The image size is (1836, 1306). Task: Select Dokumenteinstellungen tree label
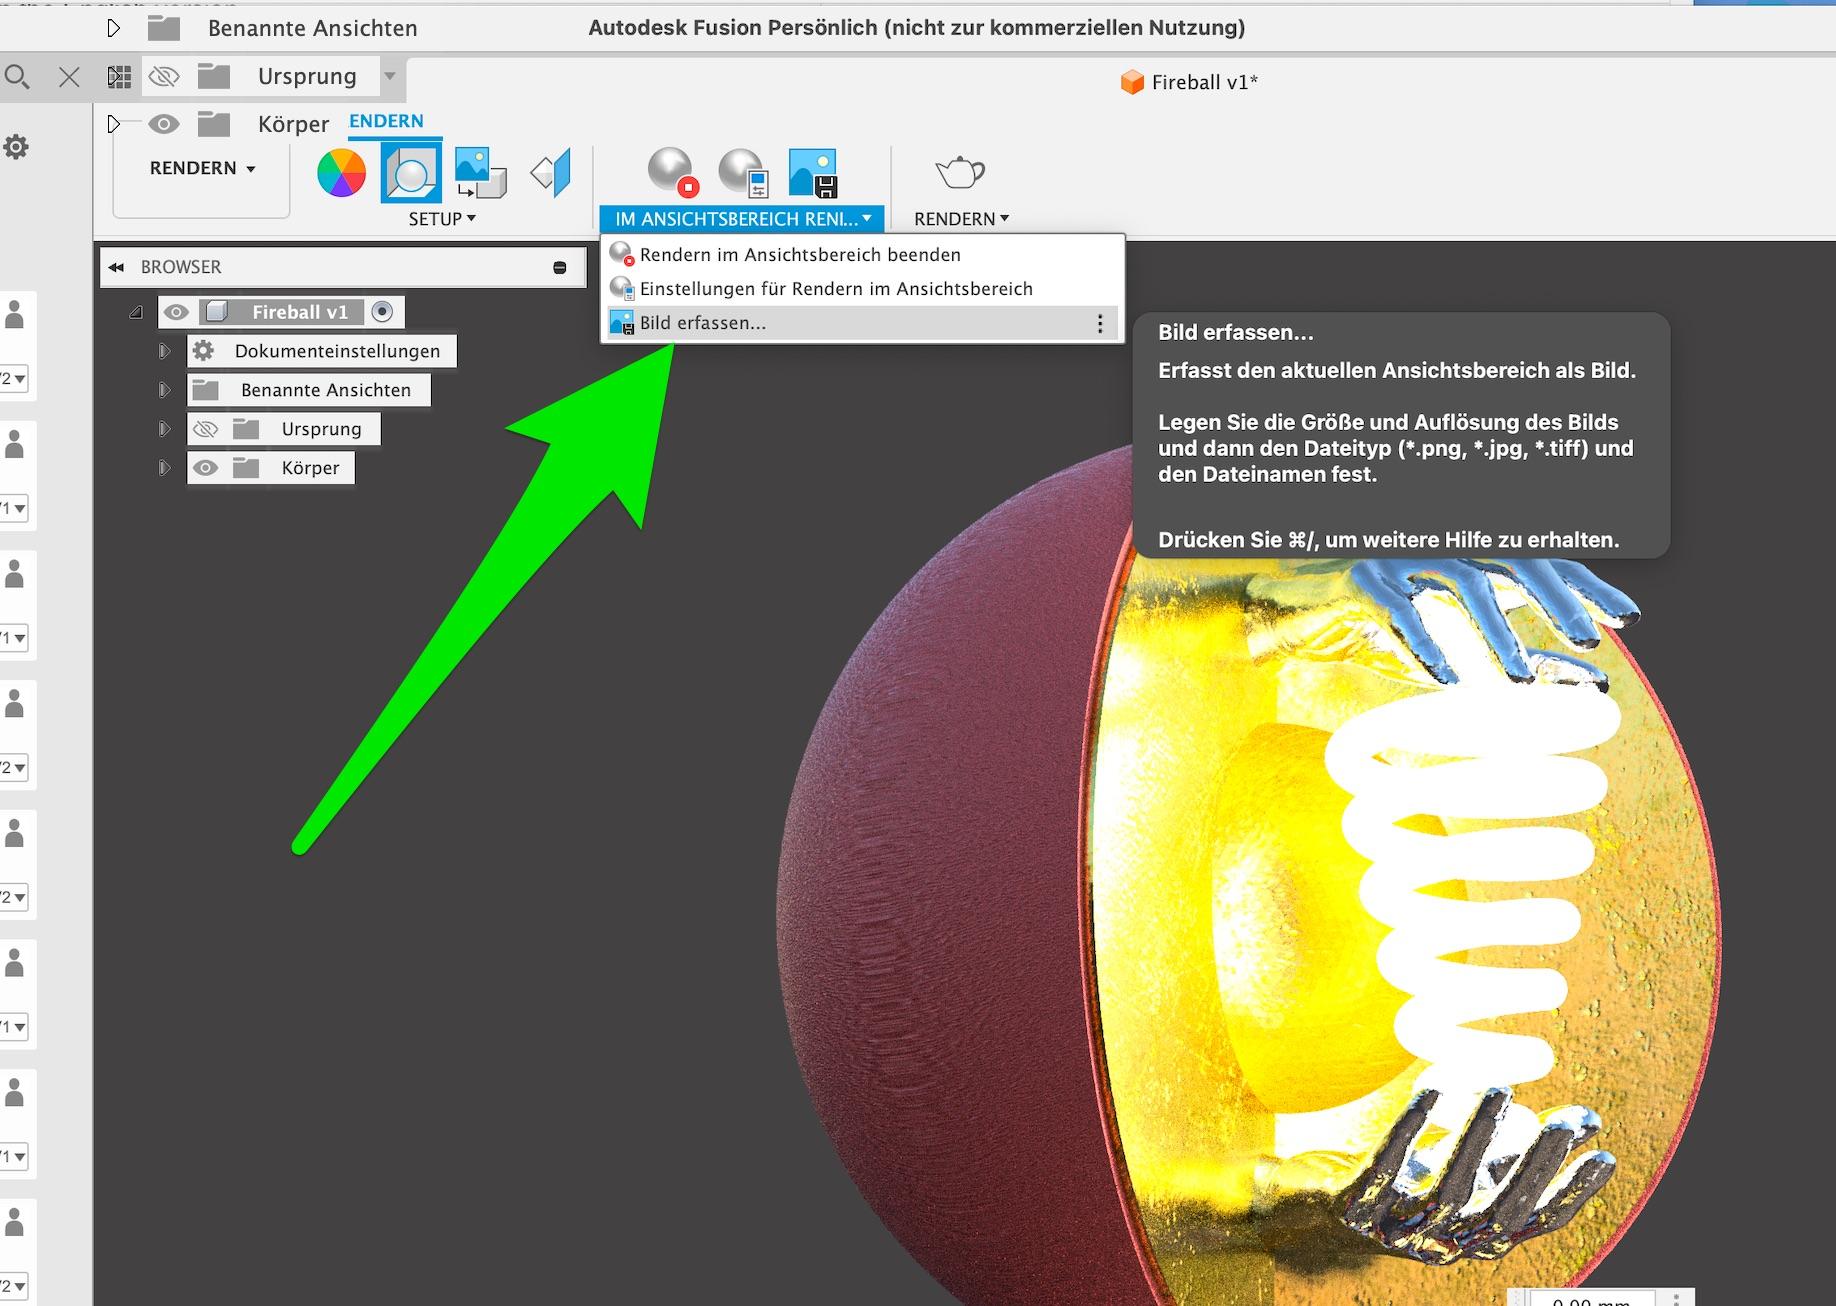point(337,351)
